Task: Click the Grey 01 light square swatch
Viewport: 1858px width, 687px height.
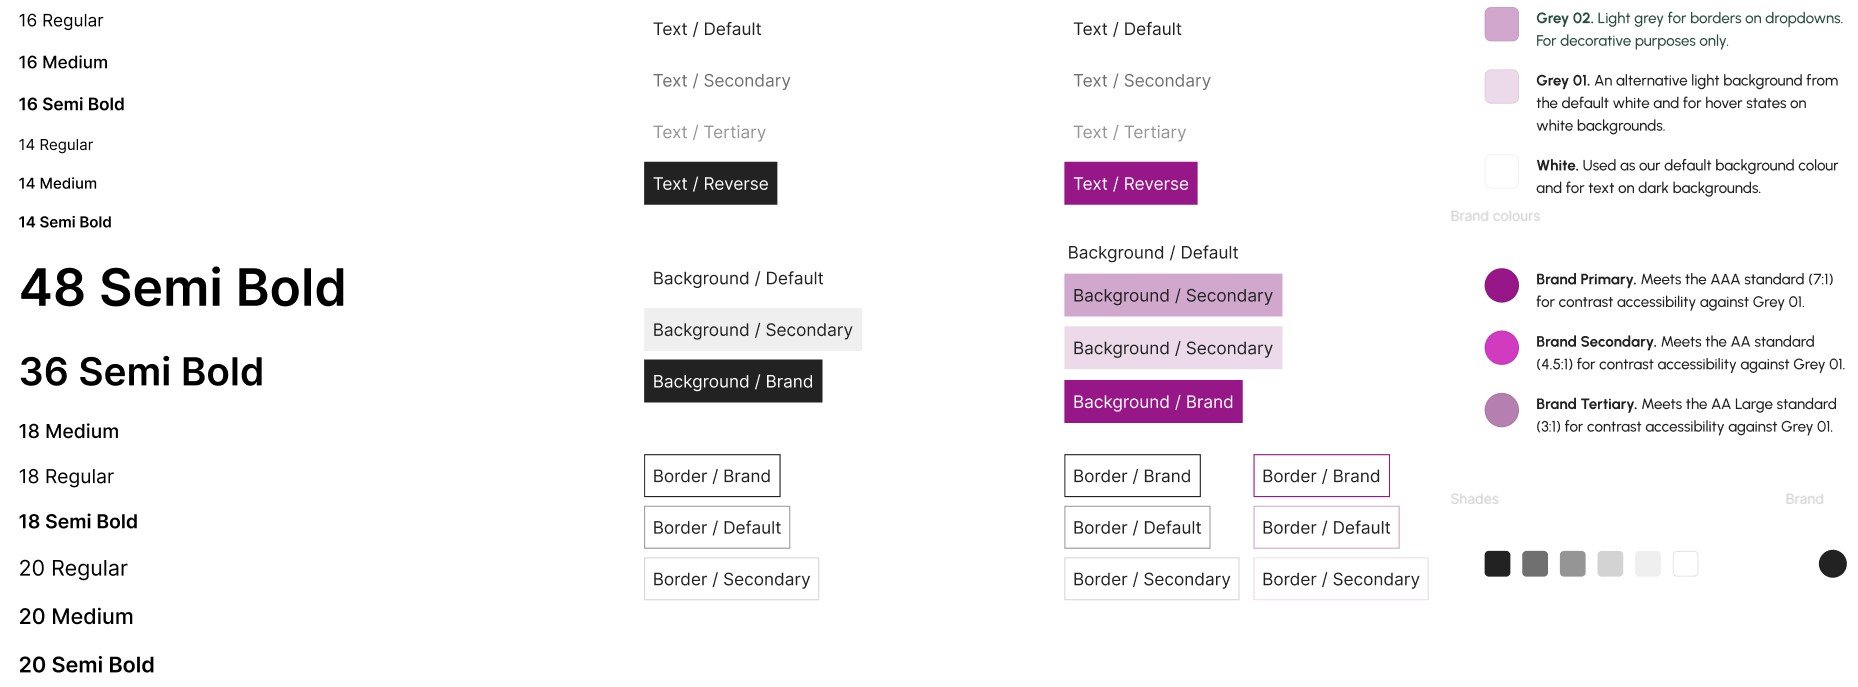Action: [1501, 87]
